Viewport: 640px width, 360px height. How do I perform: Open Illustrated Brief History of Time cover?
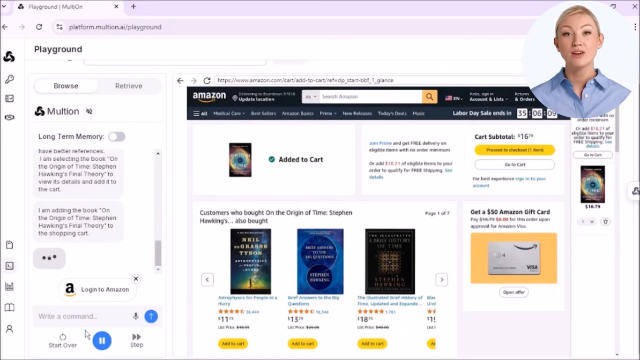(390, 261)
